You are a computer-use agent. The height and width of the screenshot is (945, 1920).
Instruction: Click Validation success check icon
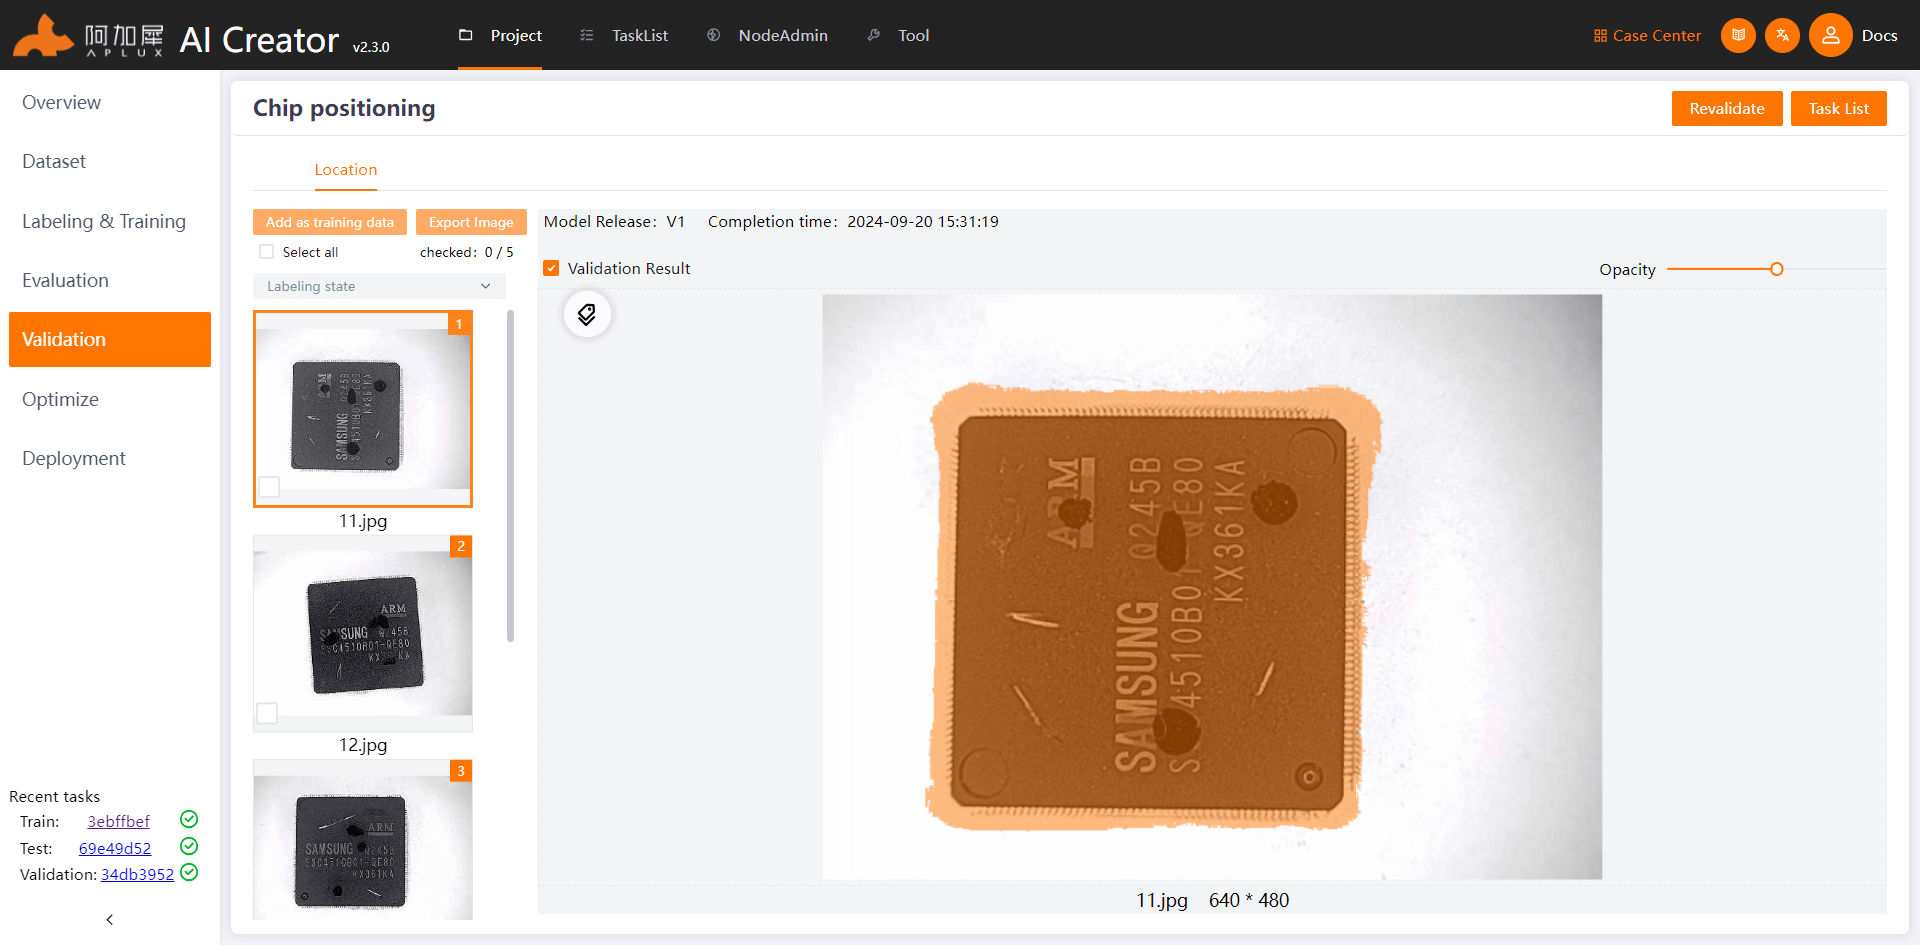click(x=189, y=872)
